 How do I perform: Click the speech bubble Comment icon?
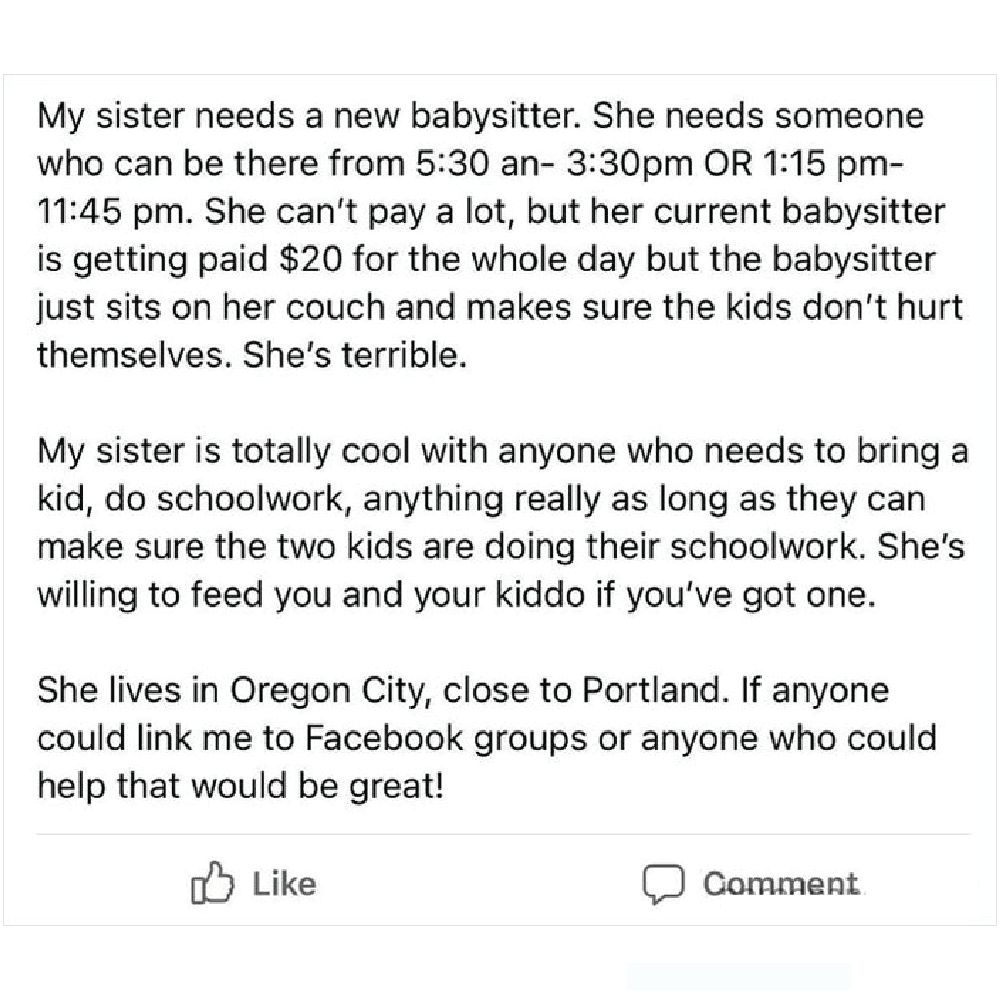pyautogui.click(x=661, y=885)
